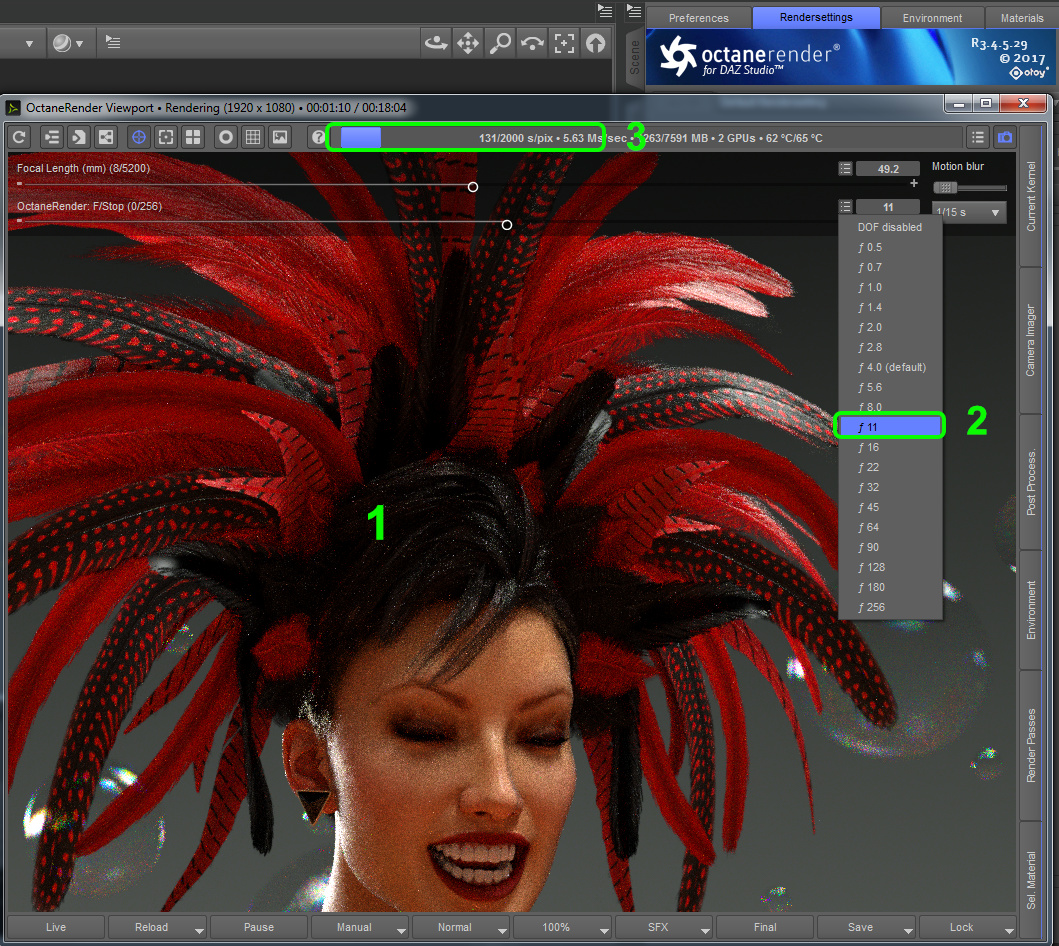Toggle the Pause rendering button
The height and width of the screenshot is (946, 1059).
258,927
